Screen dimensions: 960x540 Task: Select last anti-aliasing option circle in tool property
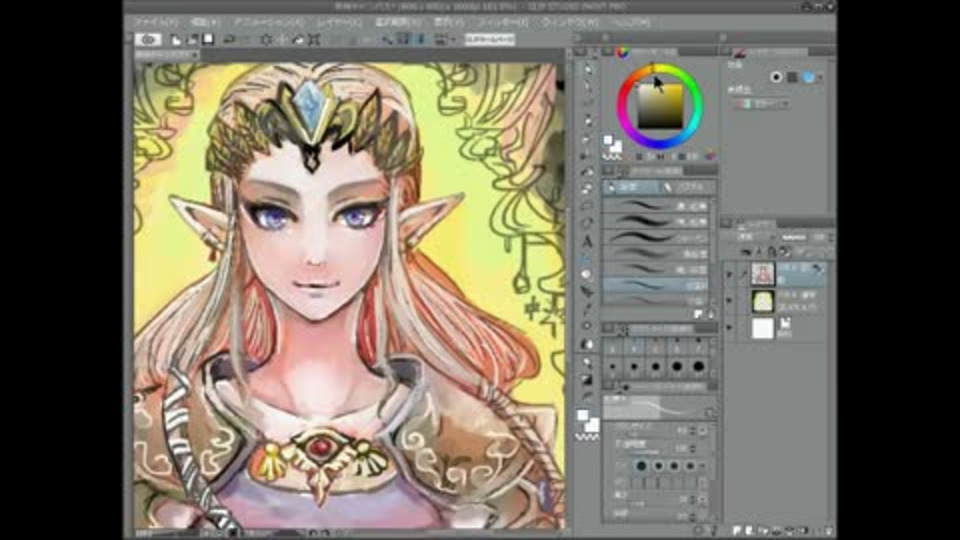pyautogui.click(x=690, y=466)
